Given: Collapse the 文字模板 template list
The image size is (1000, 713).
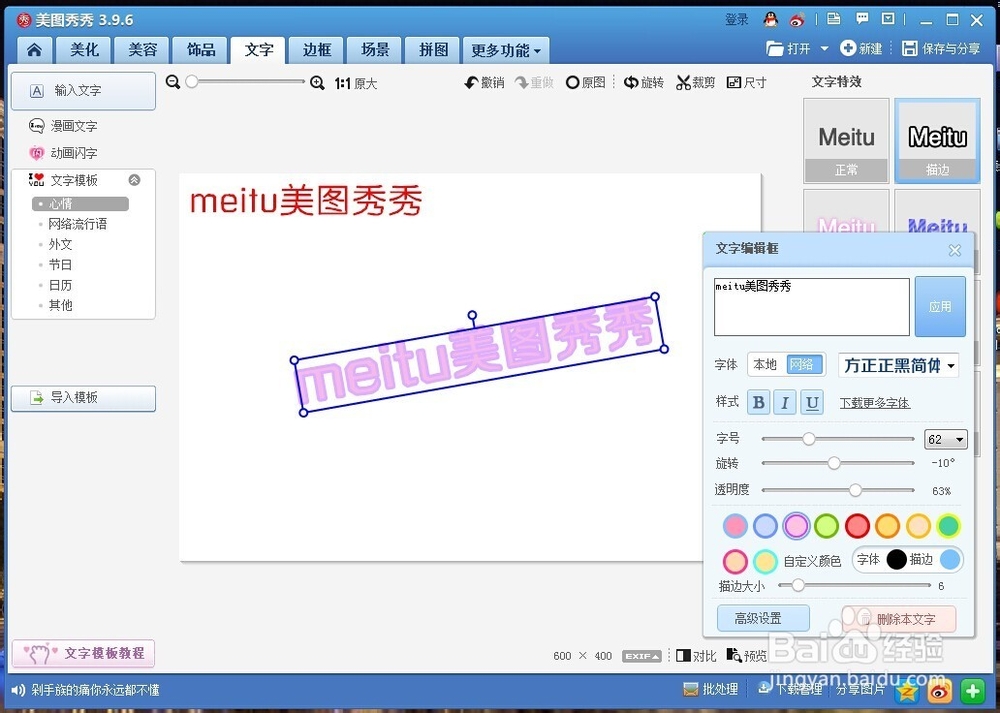Looking at the screenshot, I should pyautogui.click(x=136, y=180).
